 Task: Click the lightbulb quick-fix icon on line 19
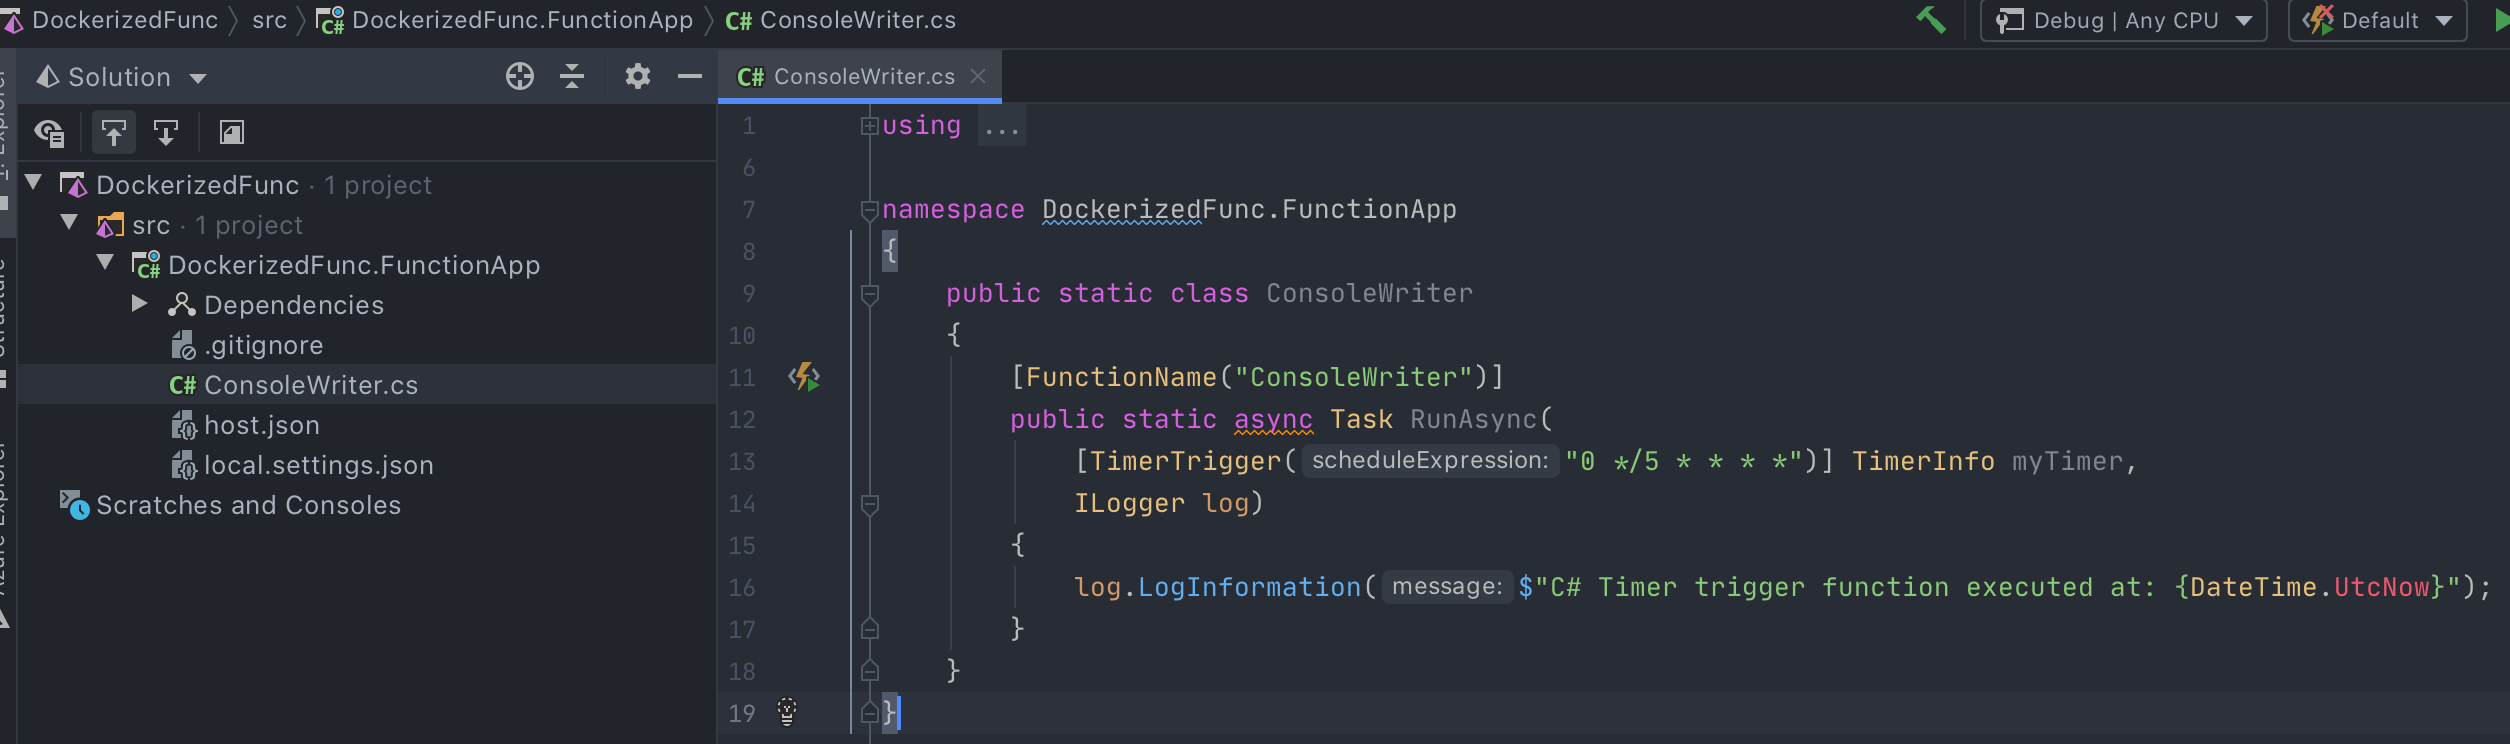pos(787,711)
